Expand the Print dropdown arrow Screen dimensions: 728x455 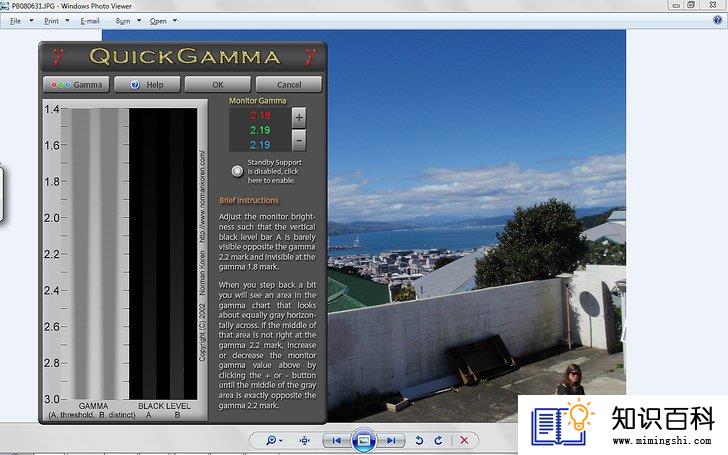pos(67,20)
